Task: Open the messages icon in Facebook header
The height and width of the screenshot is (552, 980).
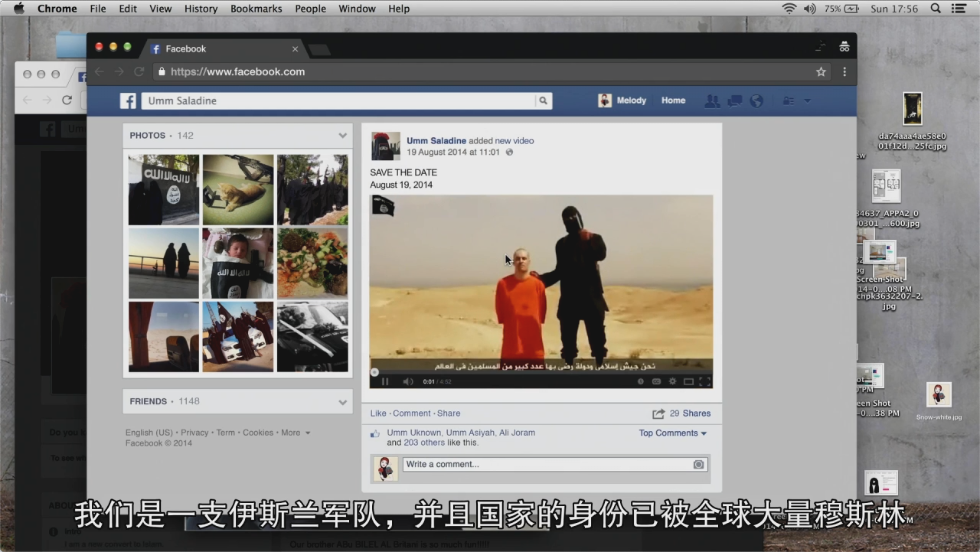Action: point(734,101)
